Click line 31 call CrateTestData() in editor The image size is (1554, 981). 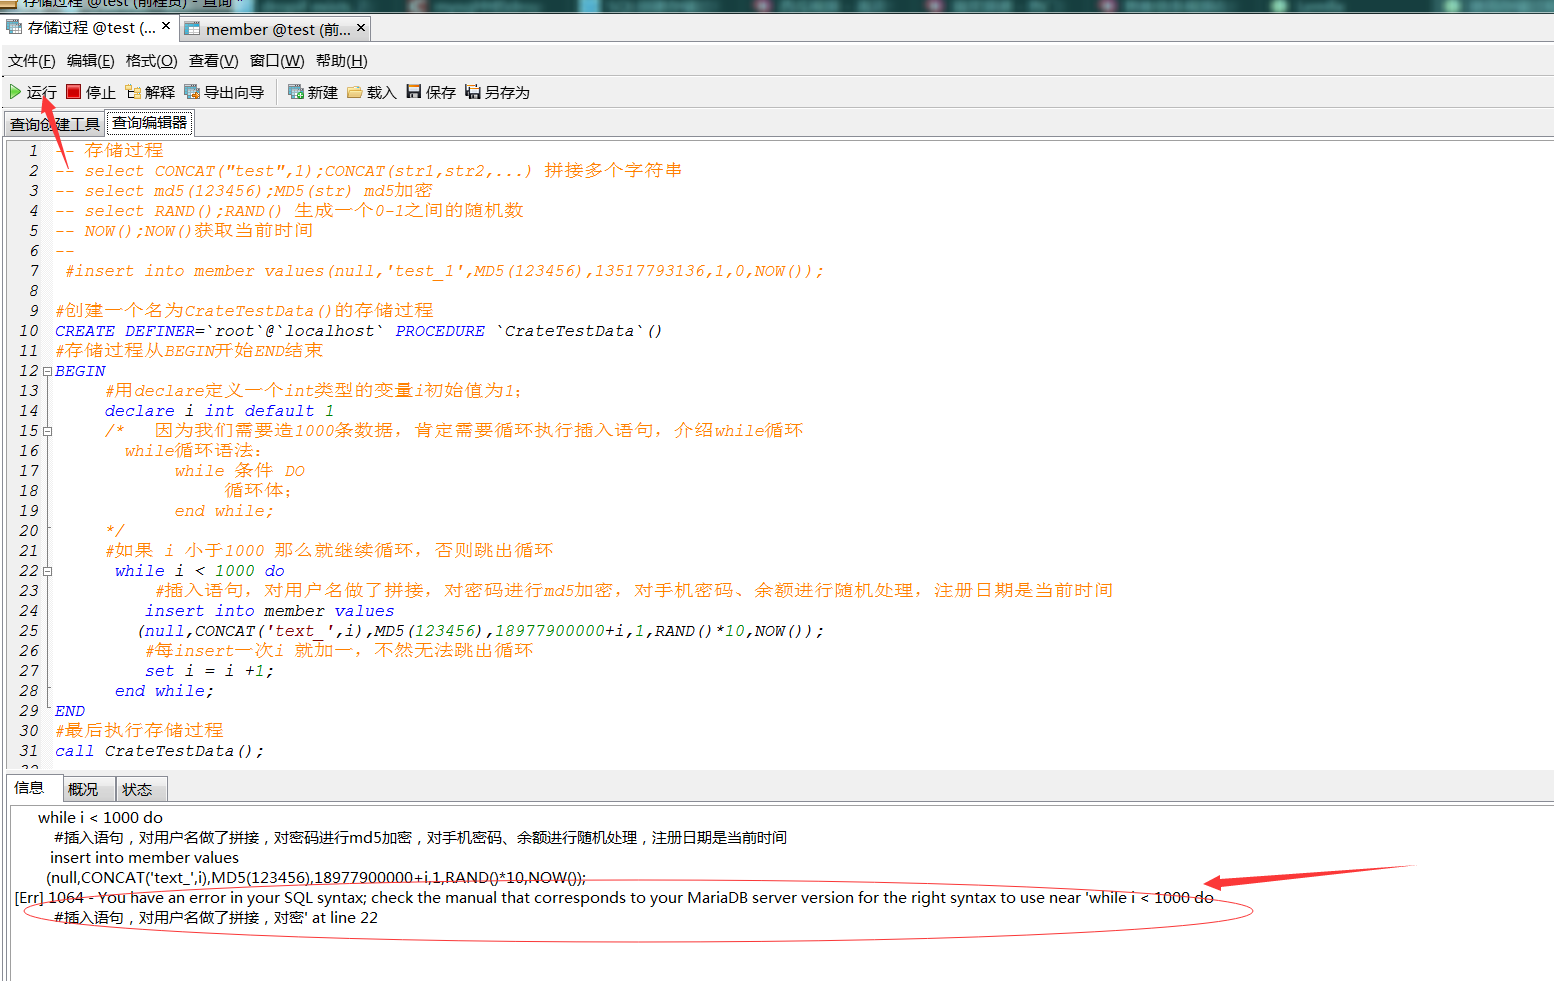pyautogui.click(x=160, y=751)
